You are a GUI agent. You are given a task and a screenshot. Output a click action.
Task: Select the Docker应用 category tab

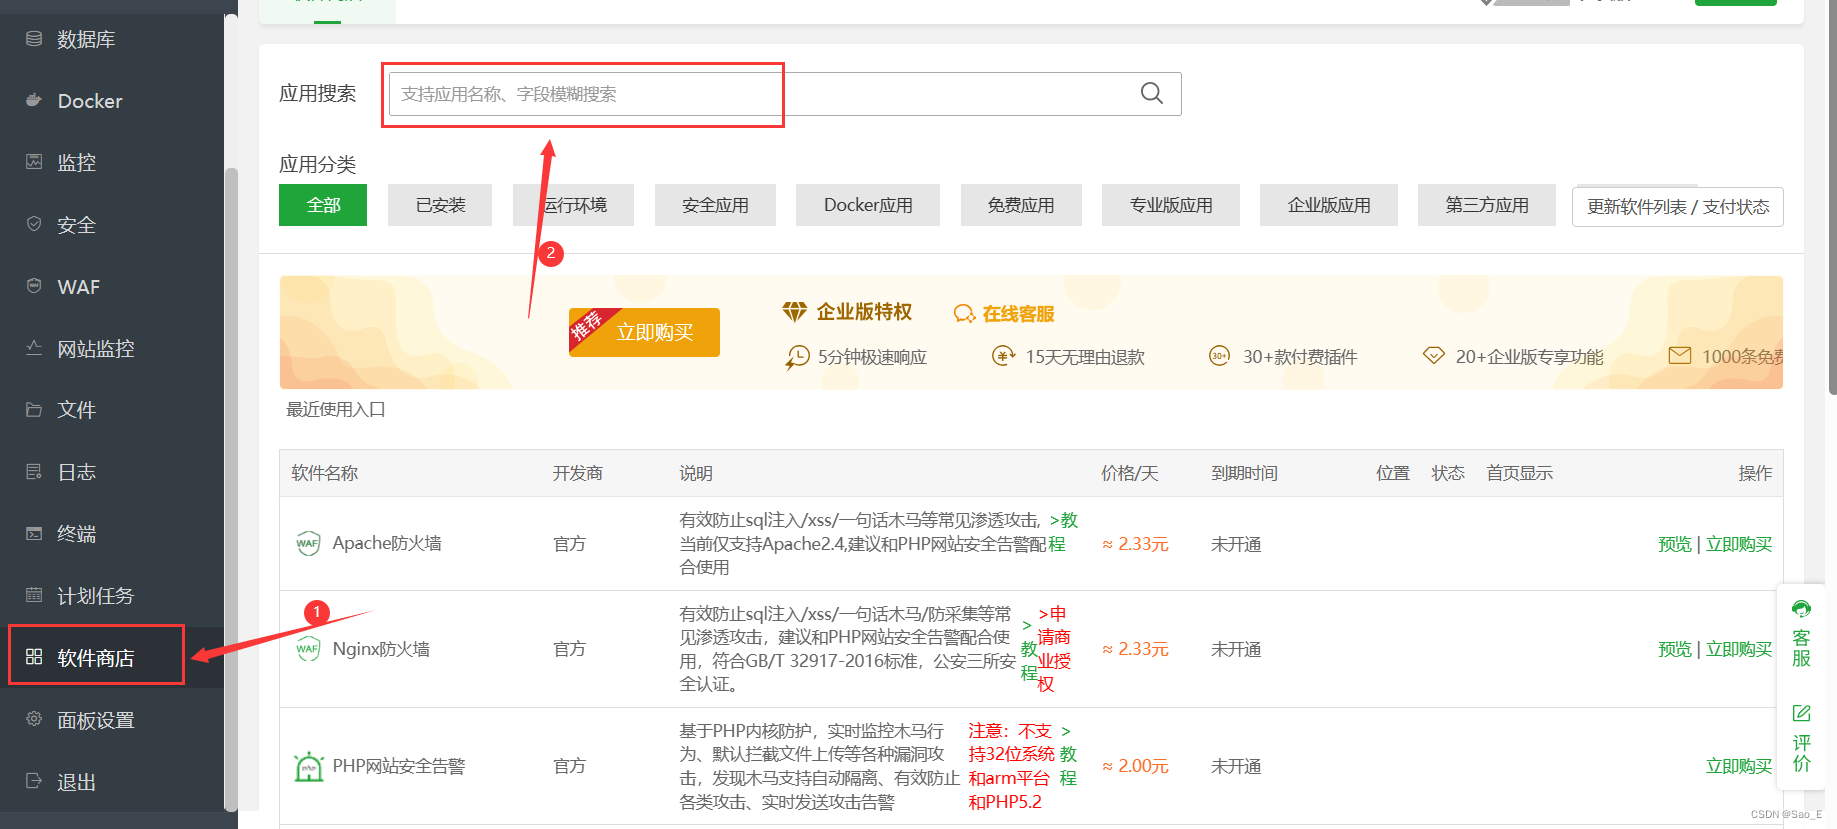pos(868,205)
